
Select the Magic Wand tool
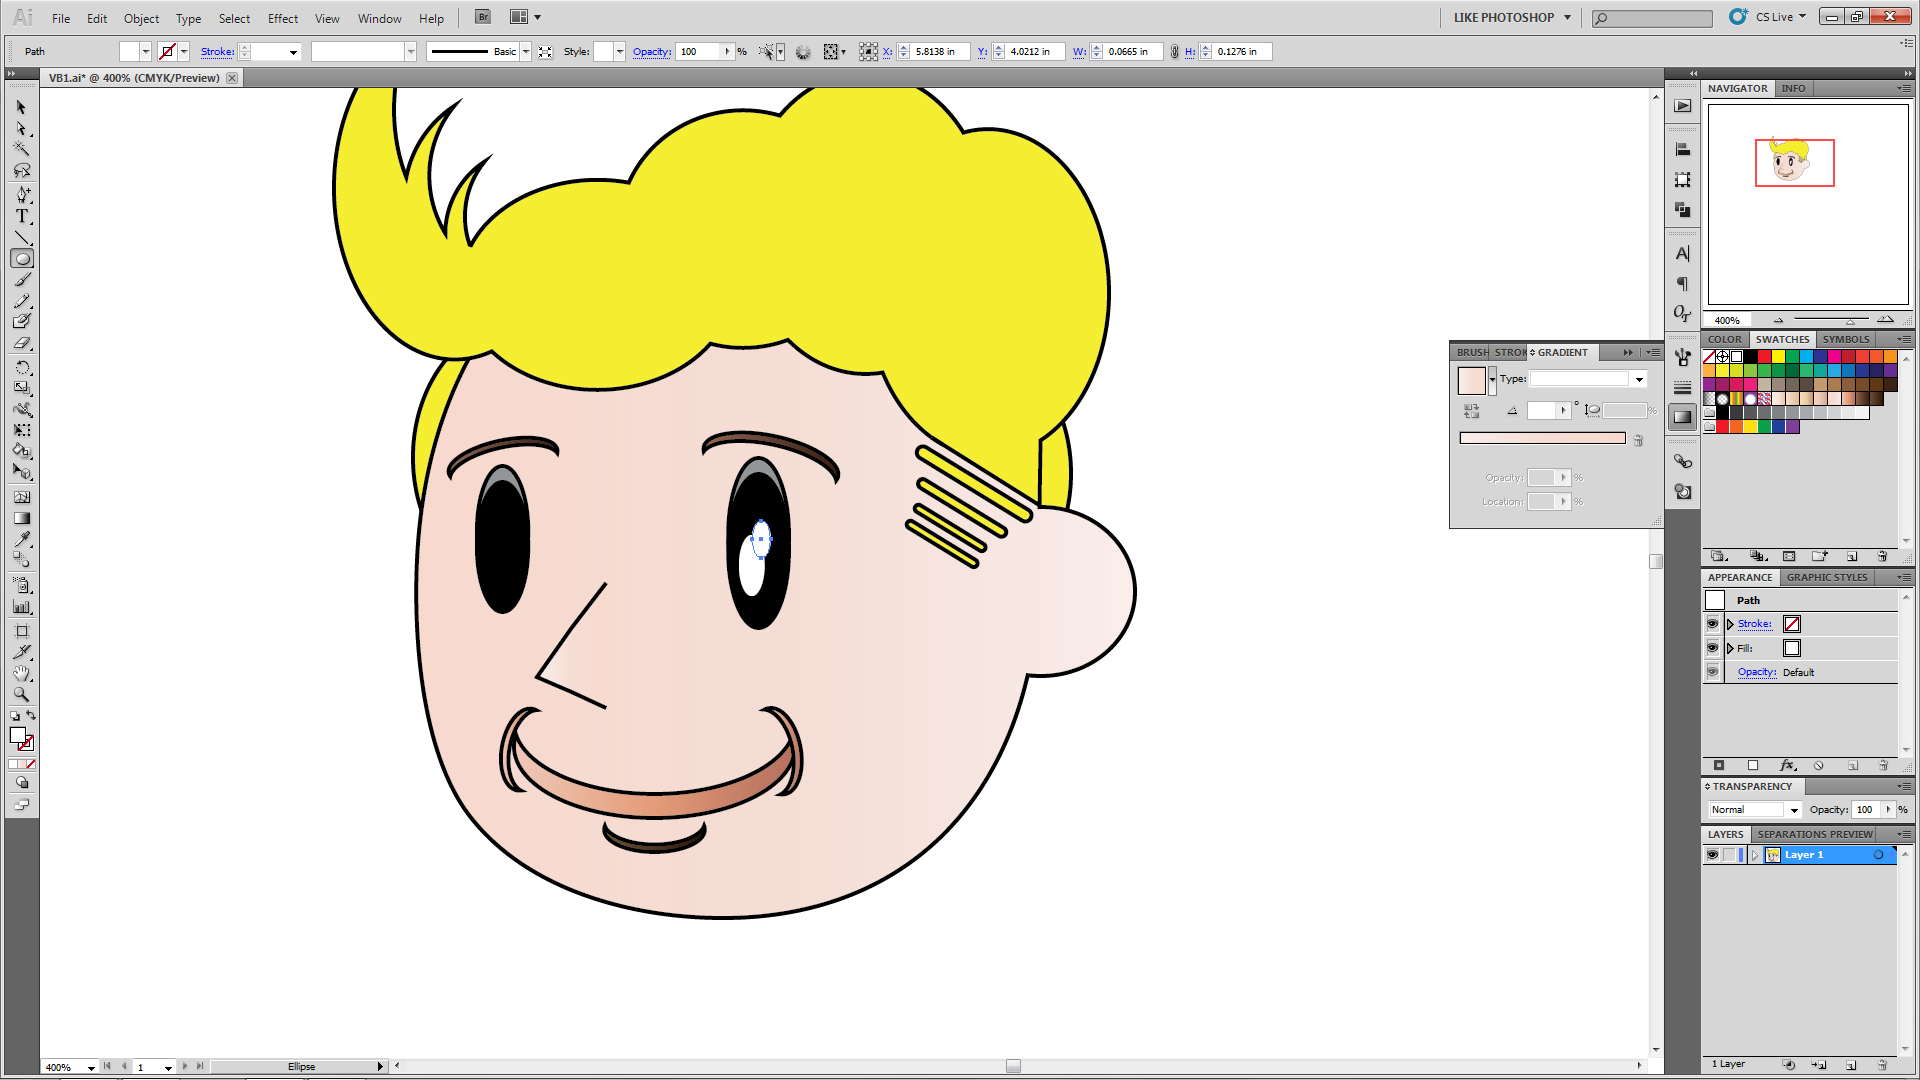pos(22,149)
